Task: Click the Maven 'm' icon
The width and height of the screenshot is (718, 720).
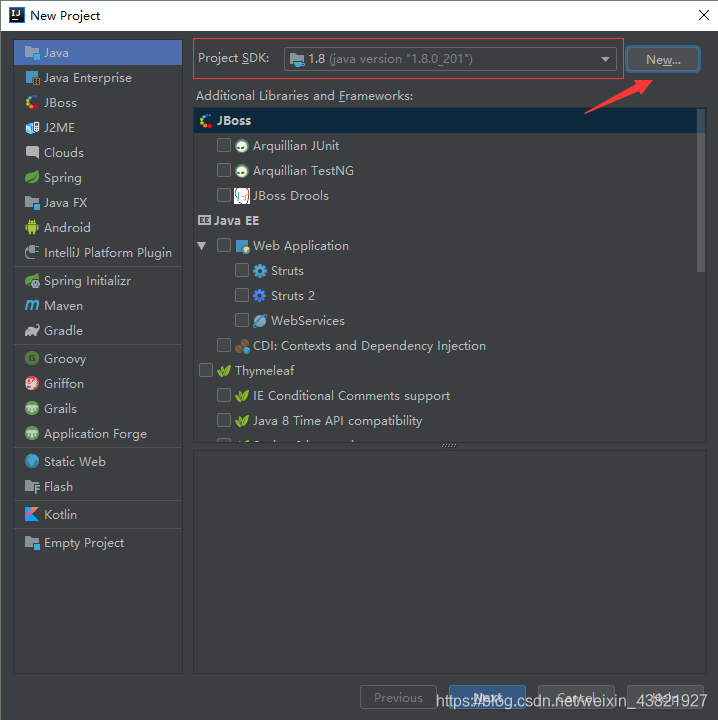Action: (x=32, y=305)
